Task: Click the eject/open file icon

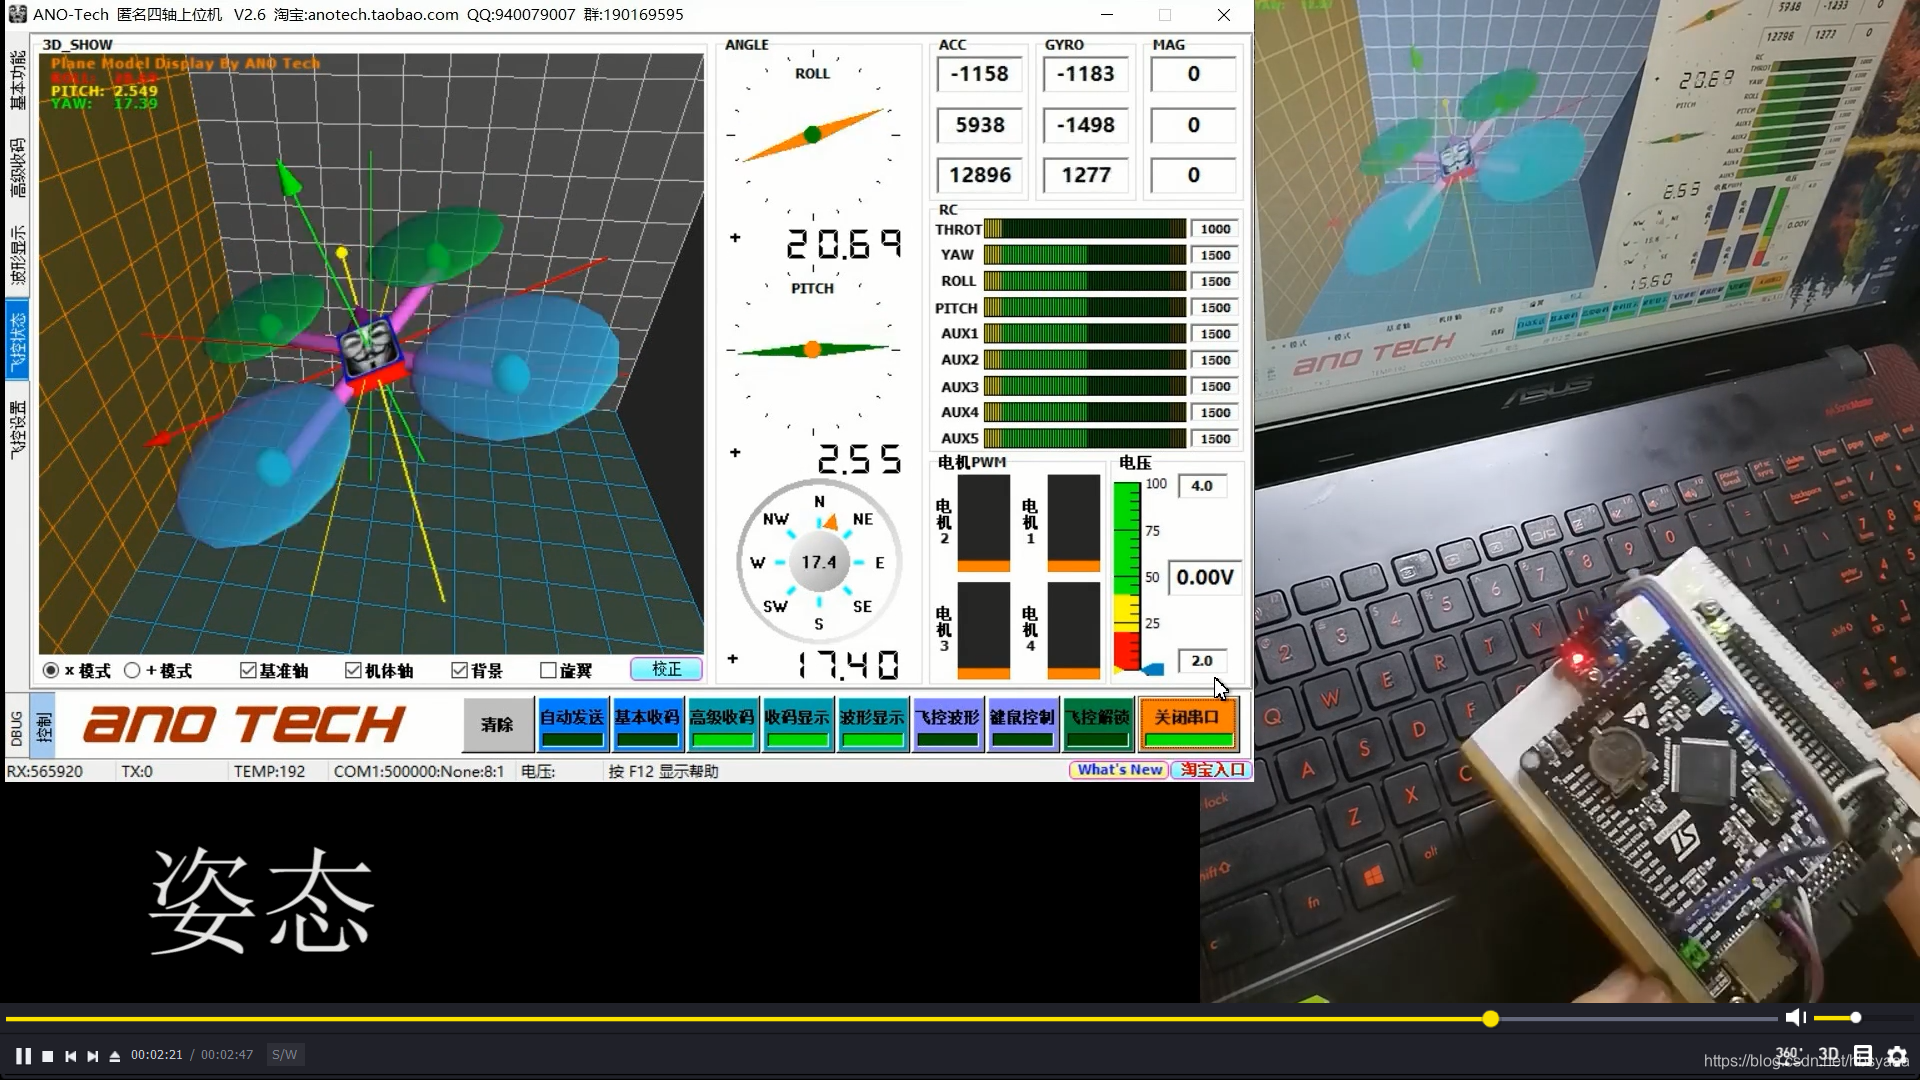Action: [x=115, y=1056]
